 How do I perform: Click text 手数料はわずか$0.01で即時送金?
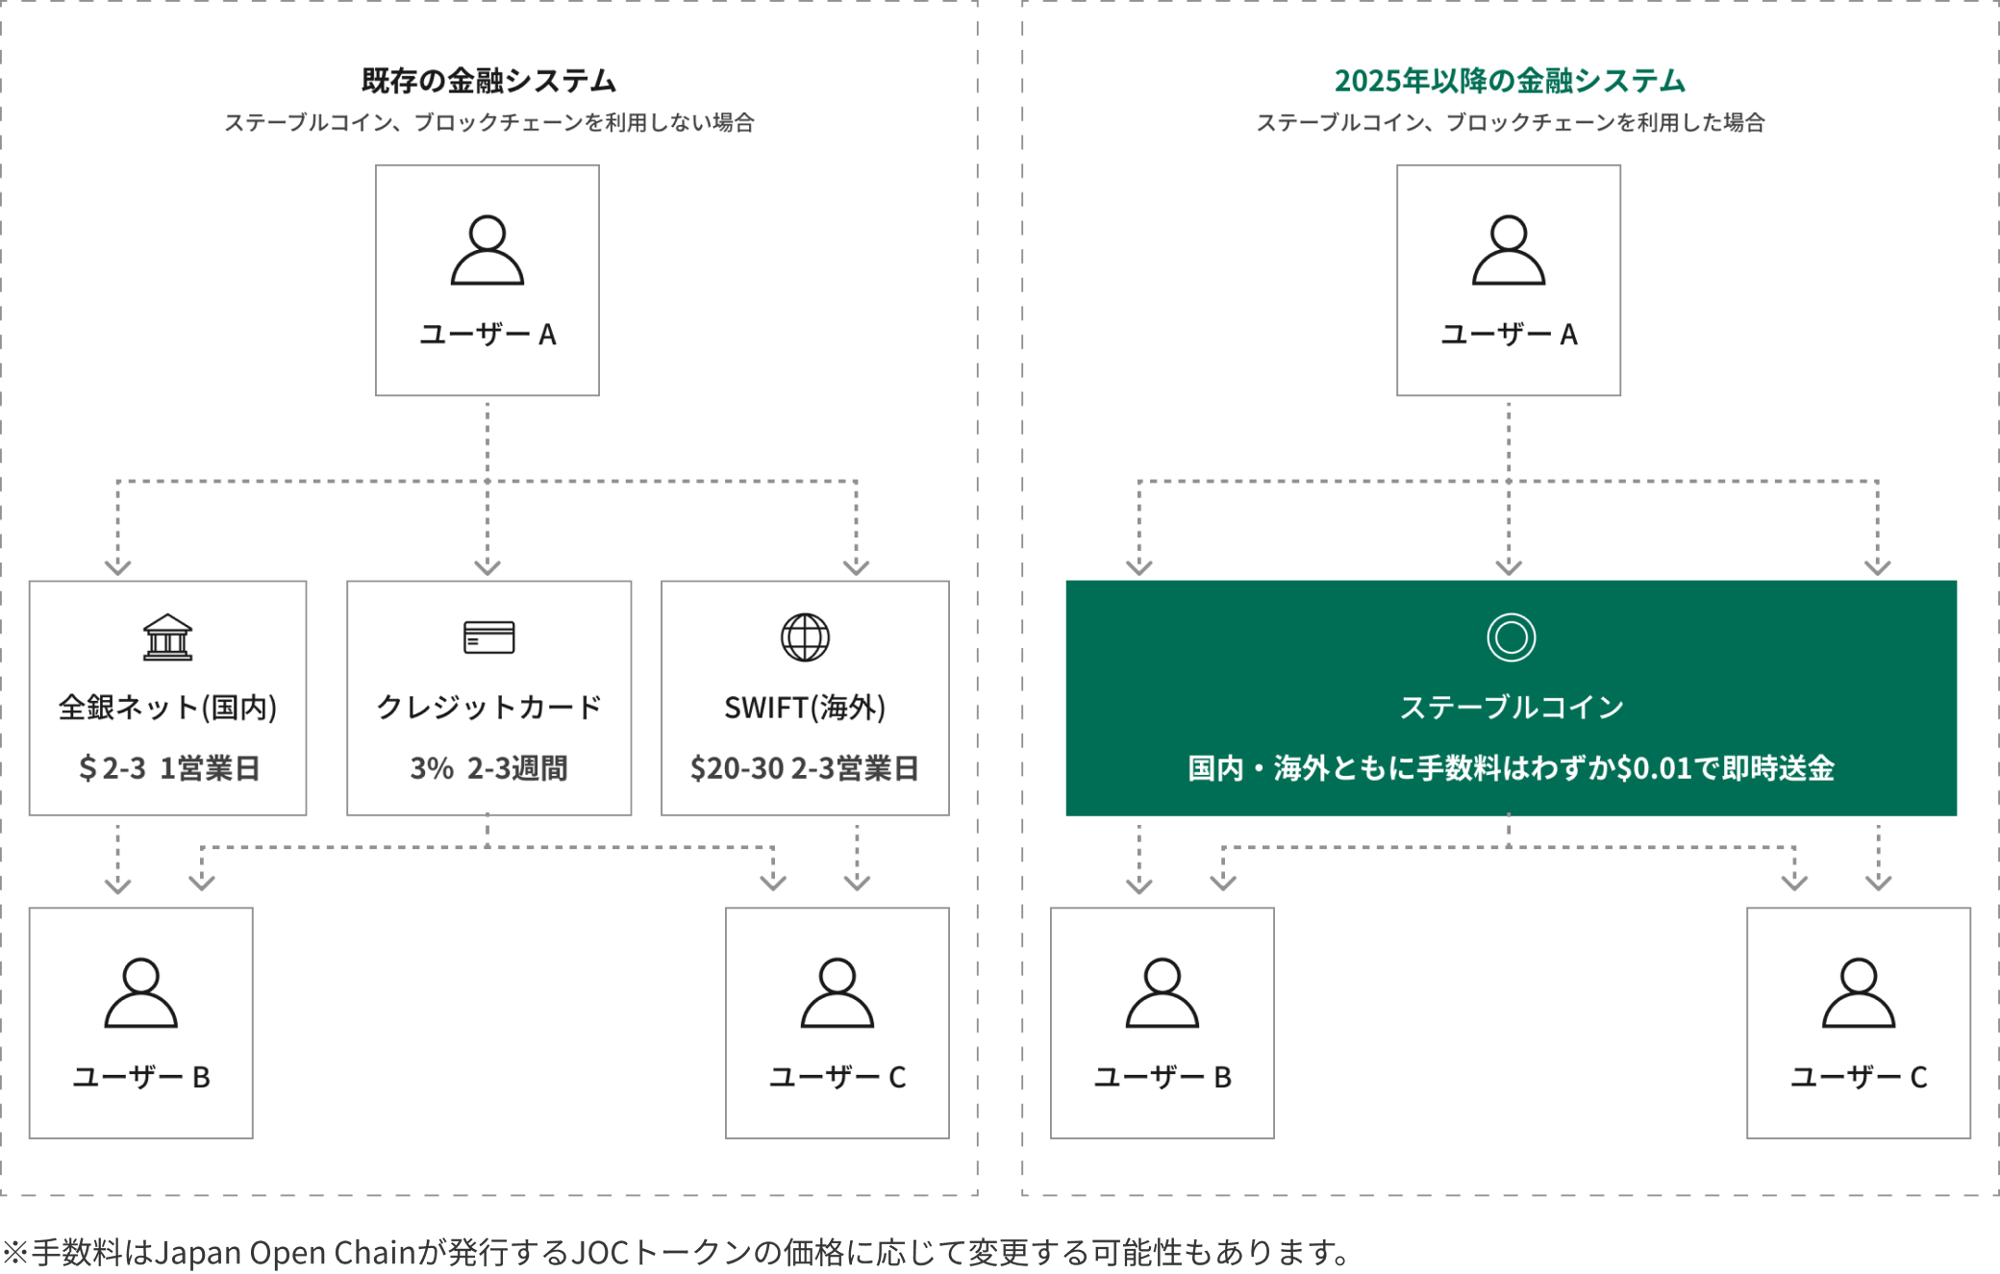point(1626,768)
